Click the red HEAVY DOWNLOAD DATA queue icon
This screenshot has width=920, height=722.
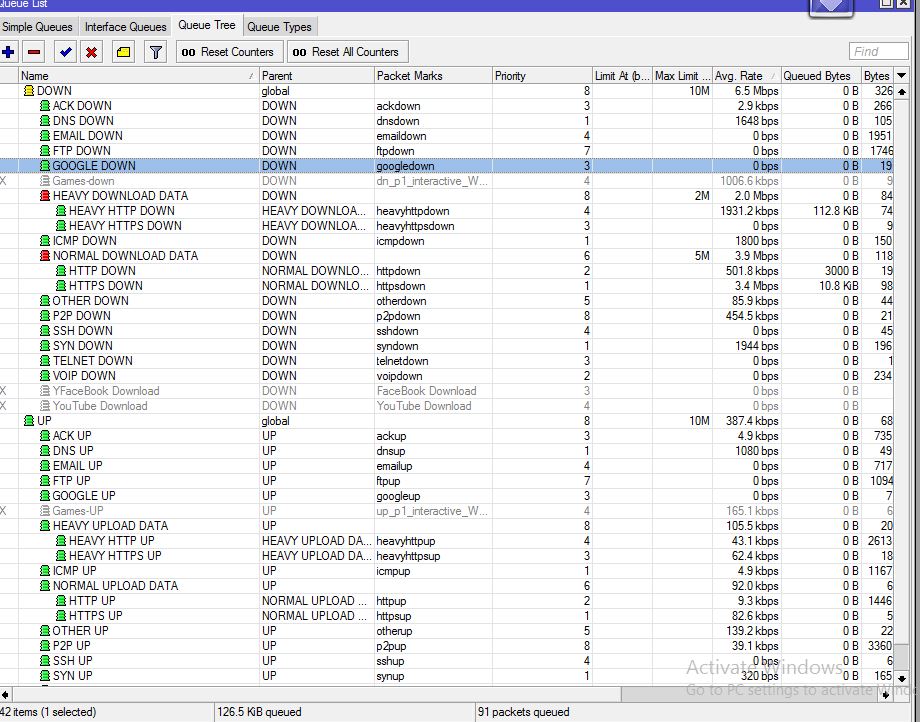pyautogui.click(x=45, y=196)
